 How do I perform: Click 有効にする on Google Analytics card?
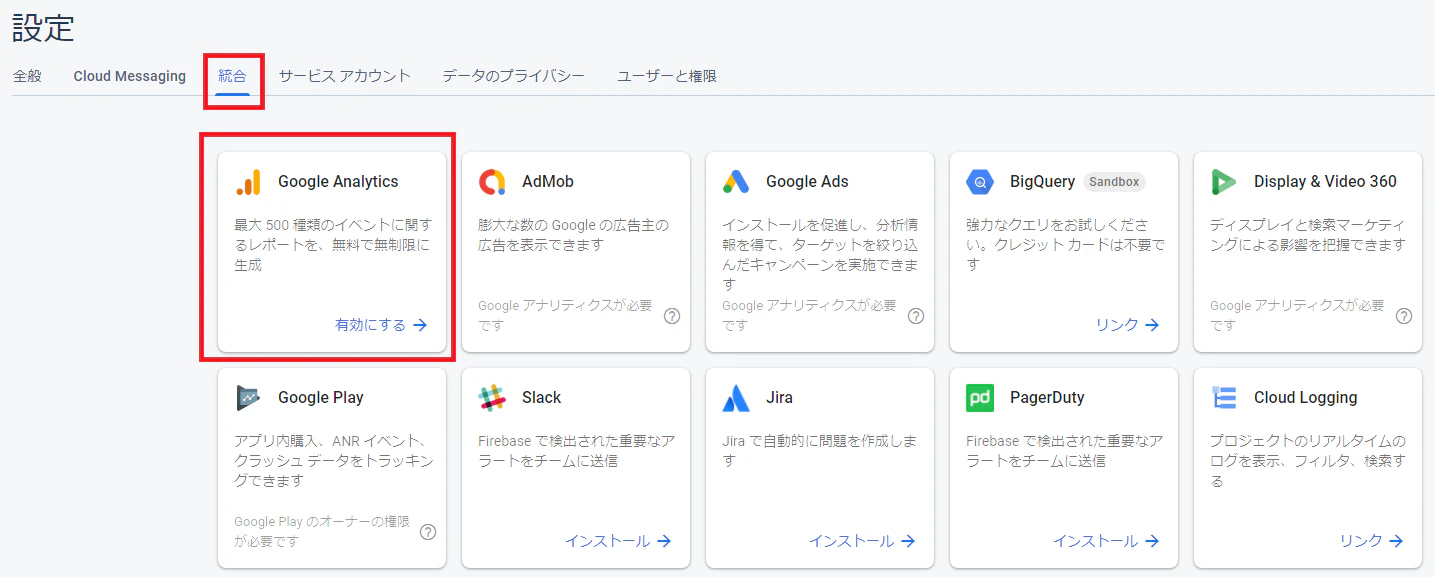point(382,325)
